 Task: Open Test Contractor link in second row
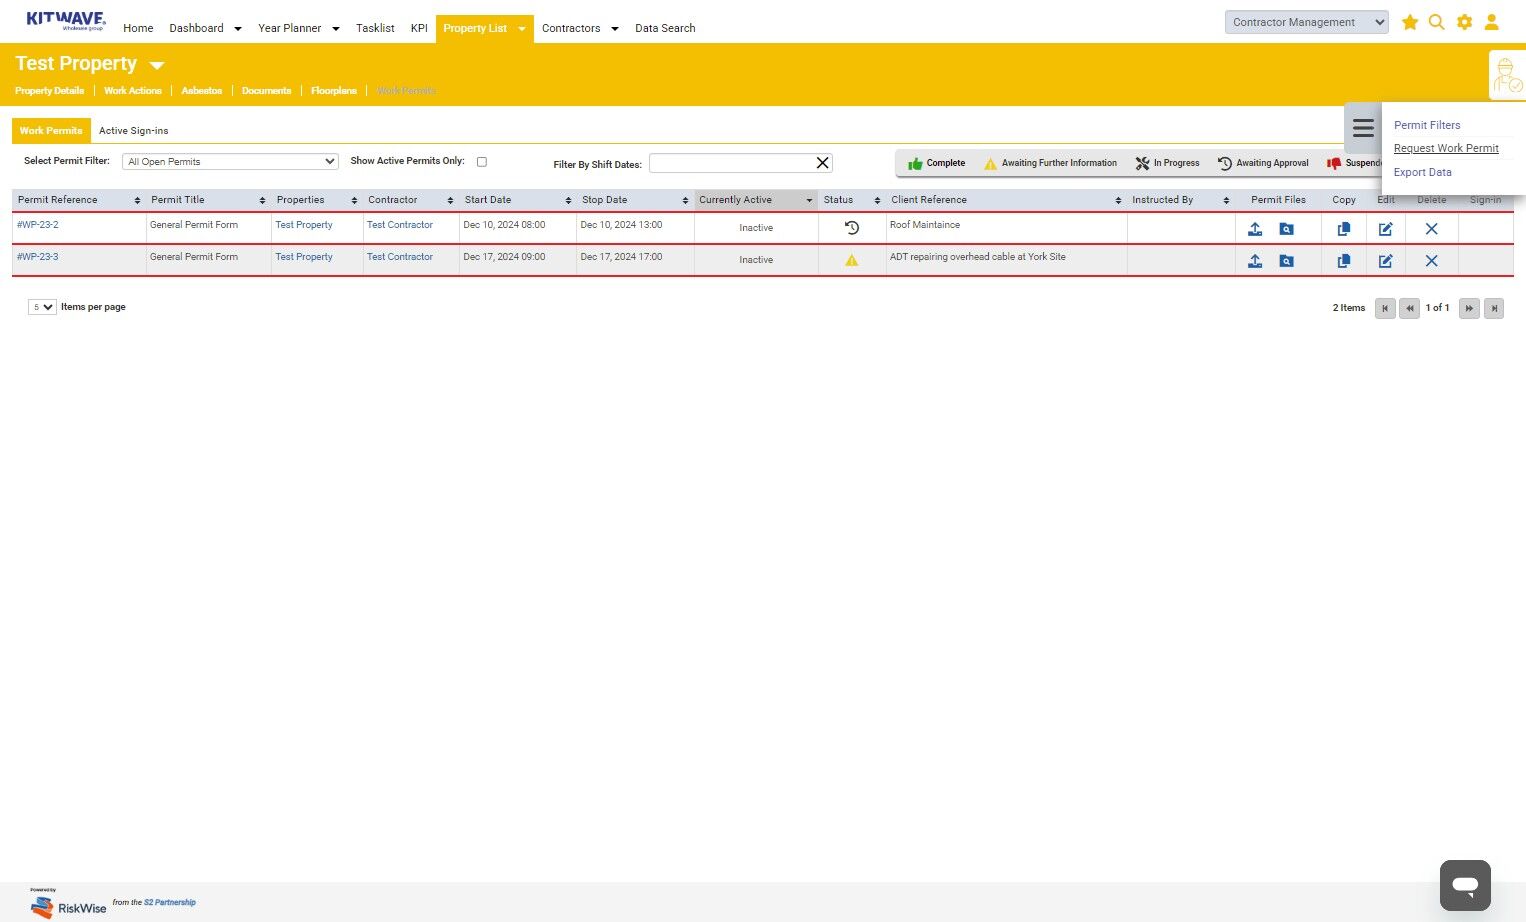(400, 257)
